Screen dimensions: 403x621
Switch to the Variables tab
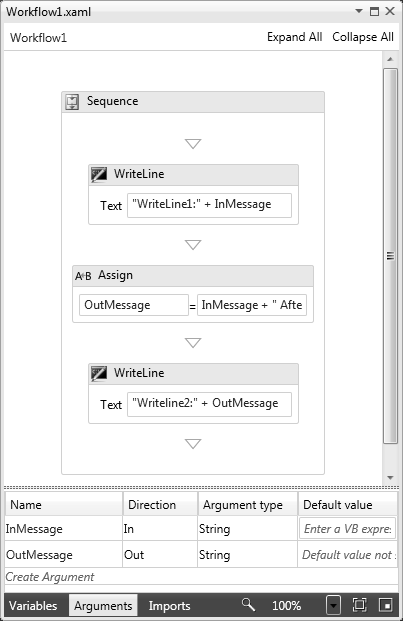(x=33, y=606)
